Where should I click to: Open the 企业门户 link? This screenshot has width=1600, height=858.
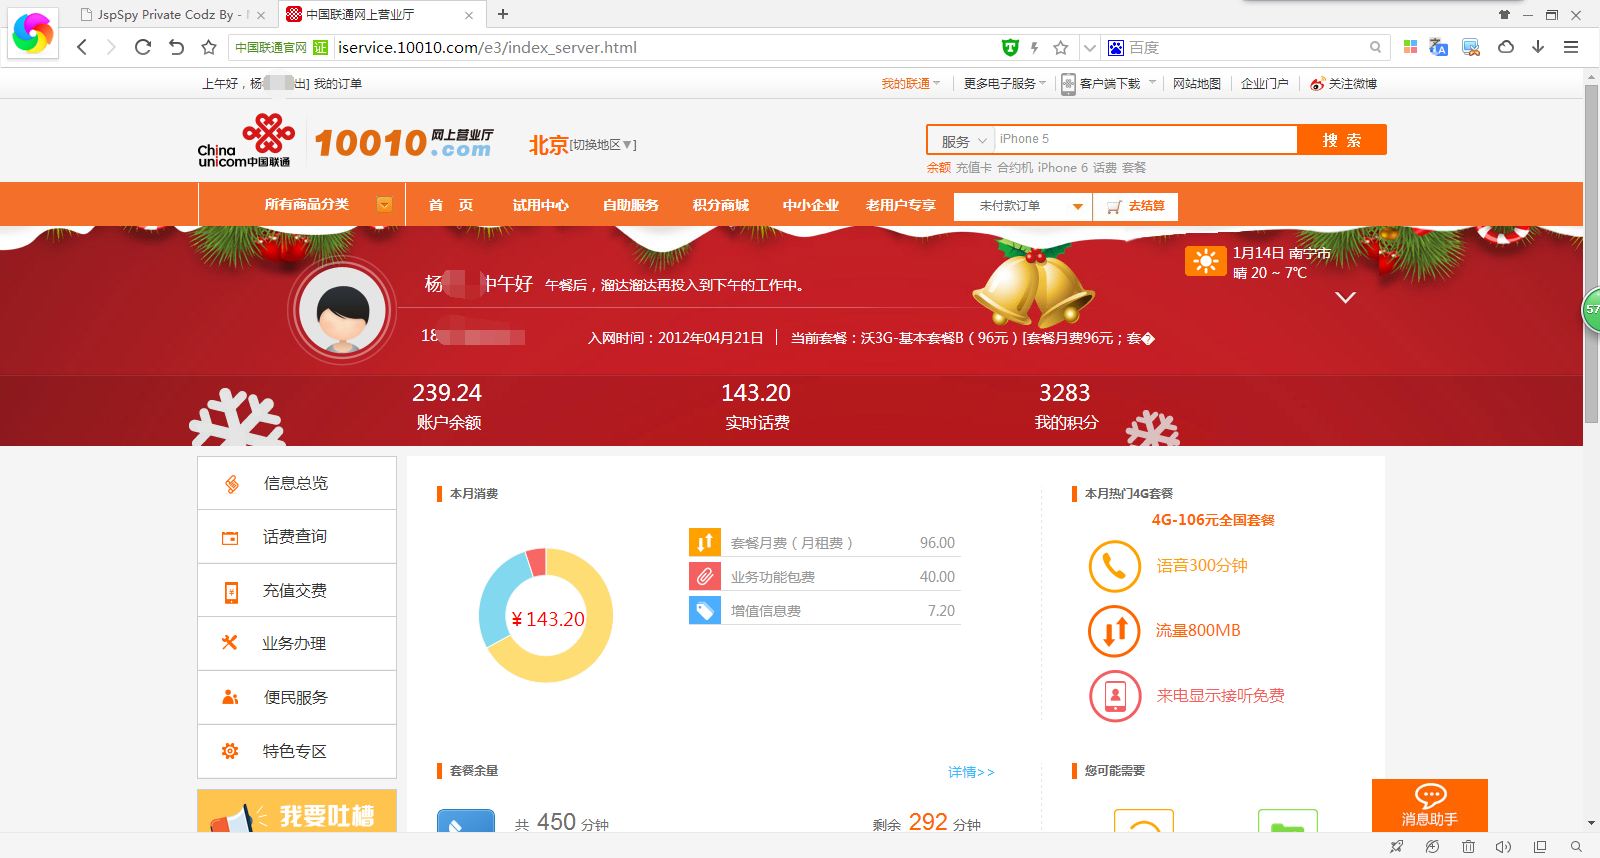tap(1264, 84)
